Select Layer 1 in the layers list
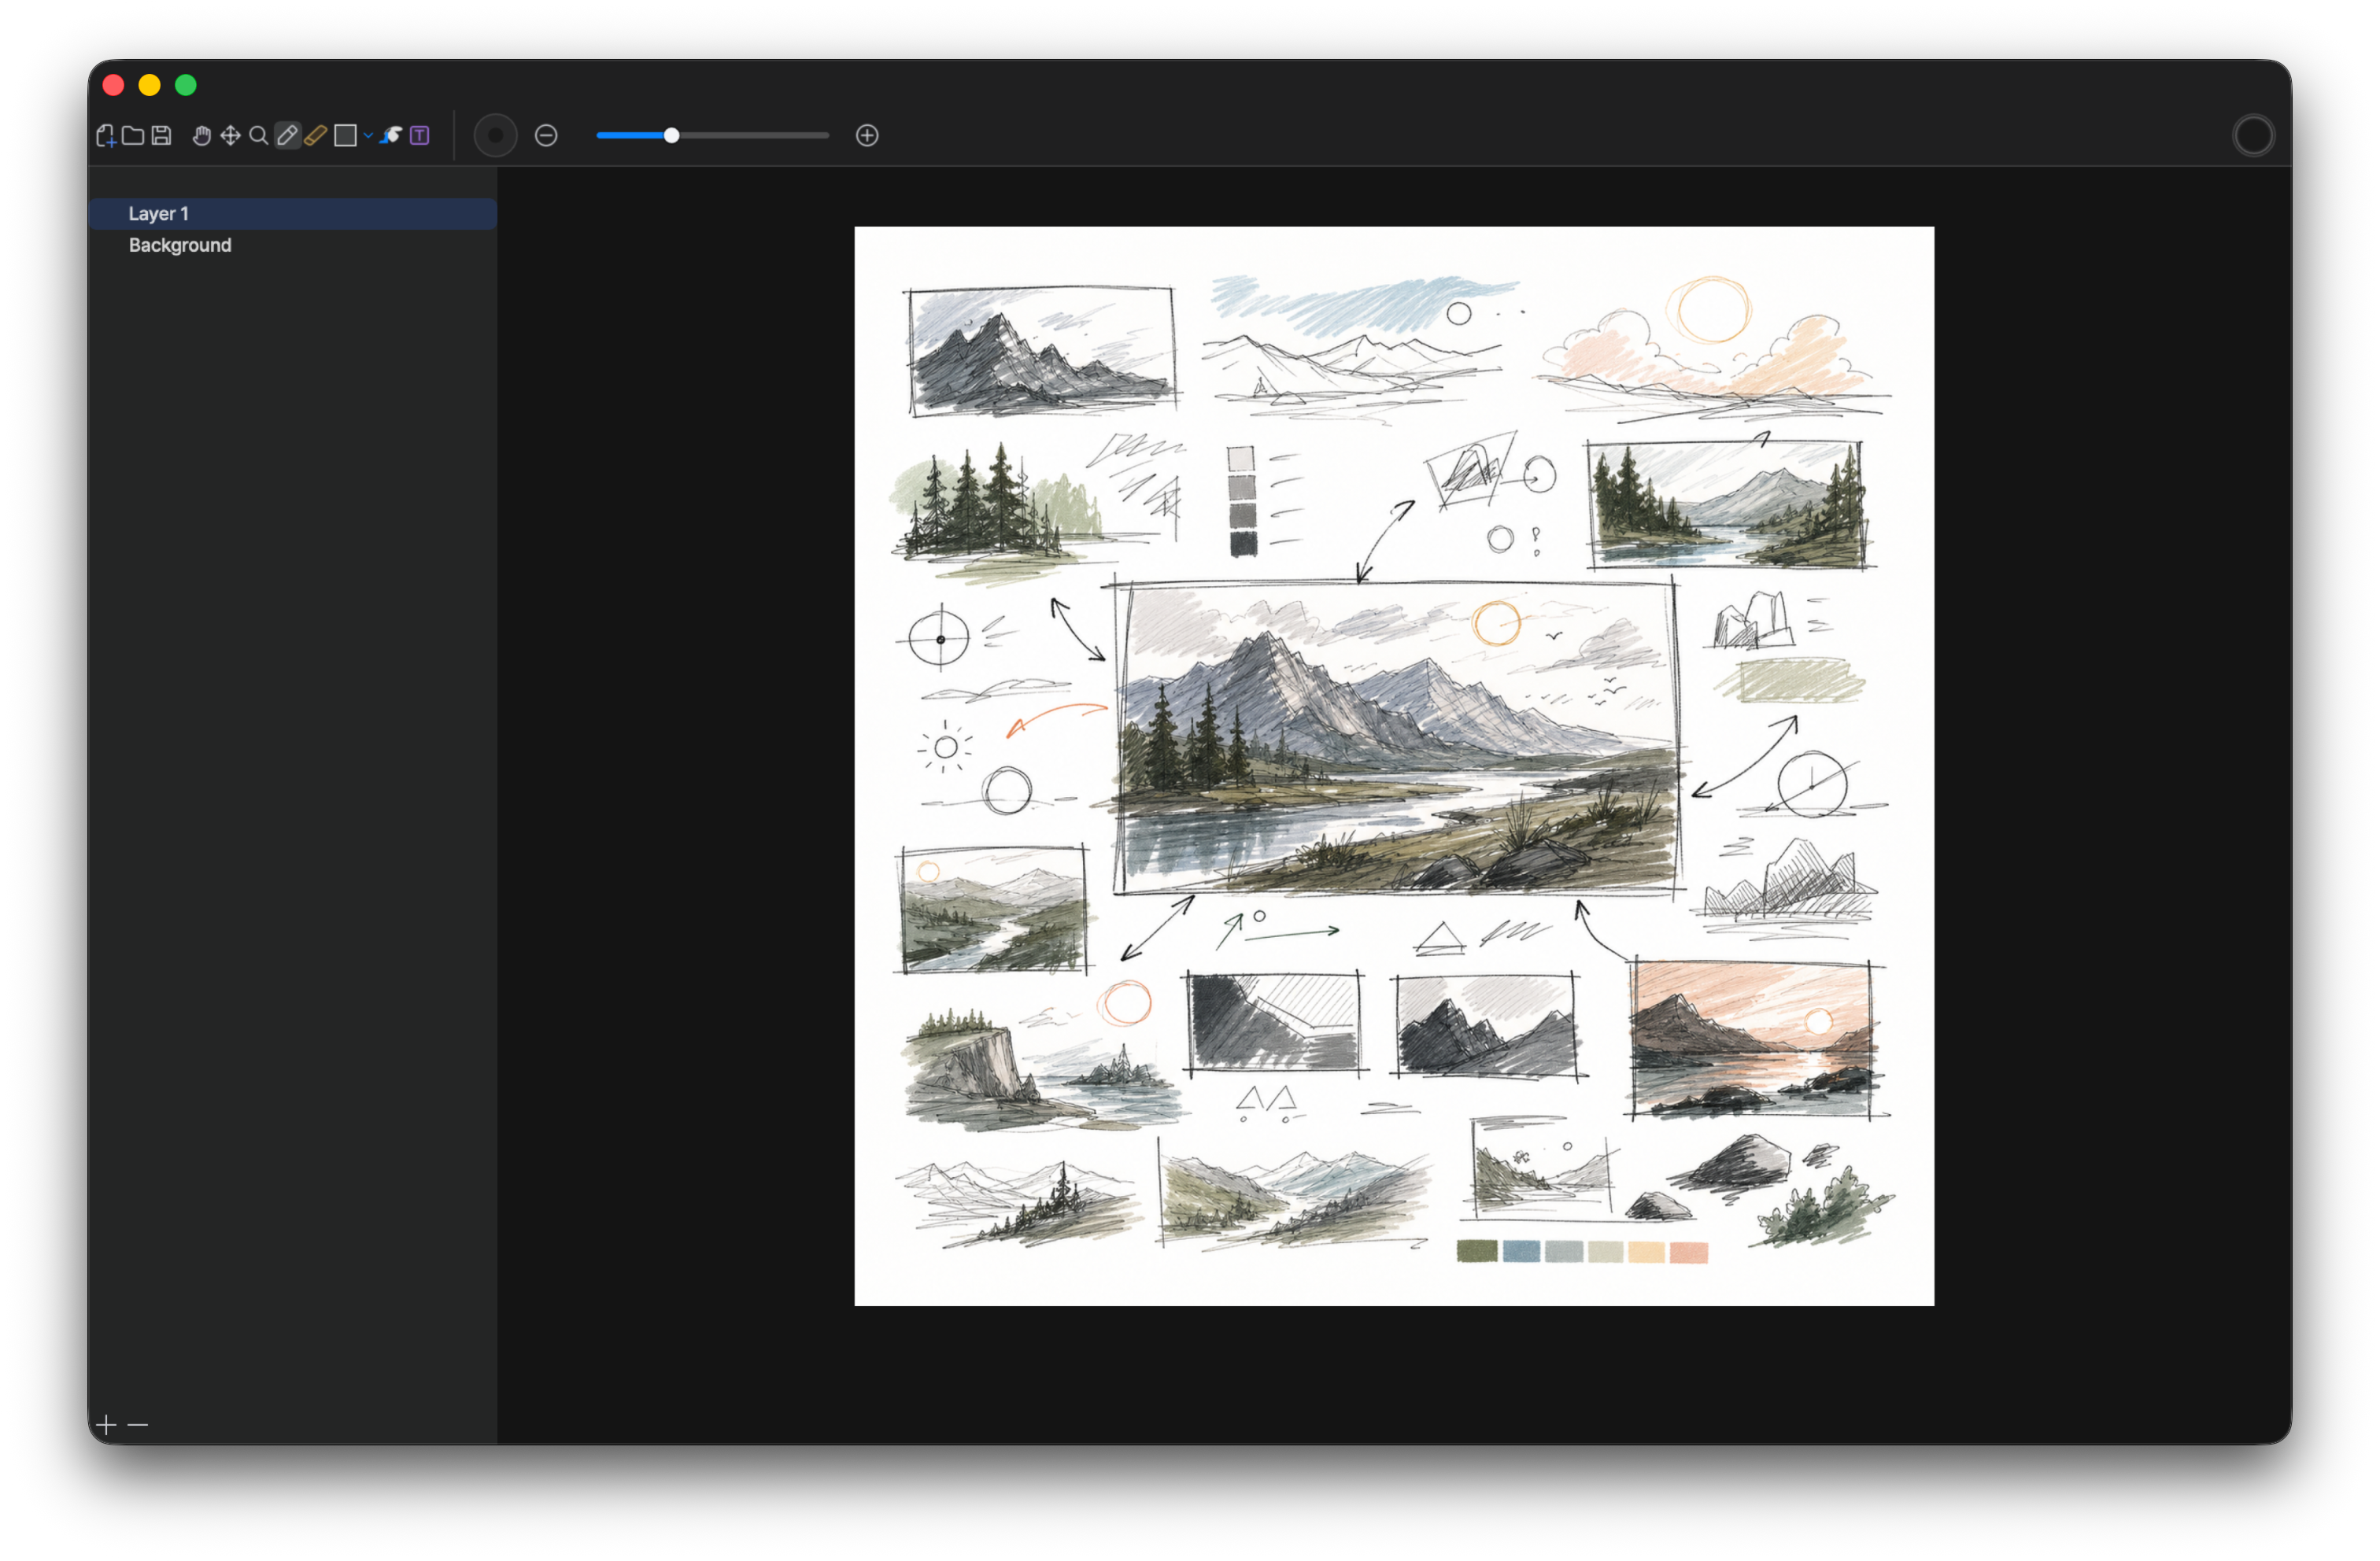Viewport: 2380px width, 1561px height. click(293, 214)
